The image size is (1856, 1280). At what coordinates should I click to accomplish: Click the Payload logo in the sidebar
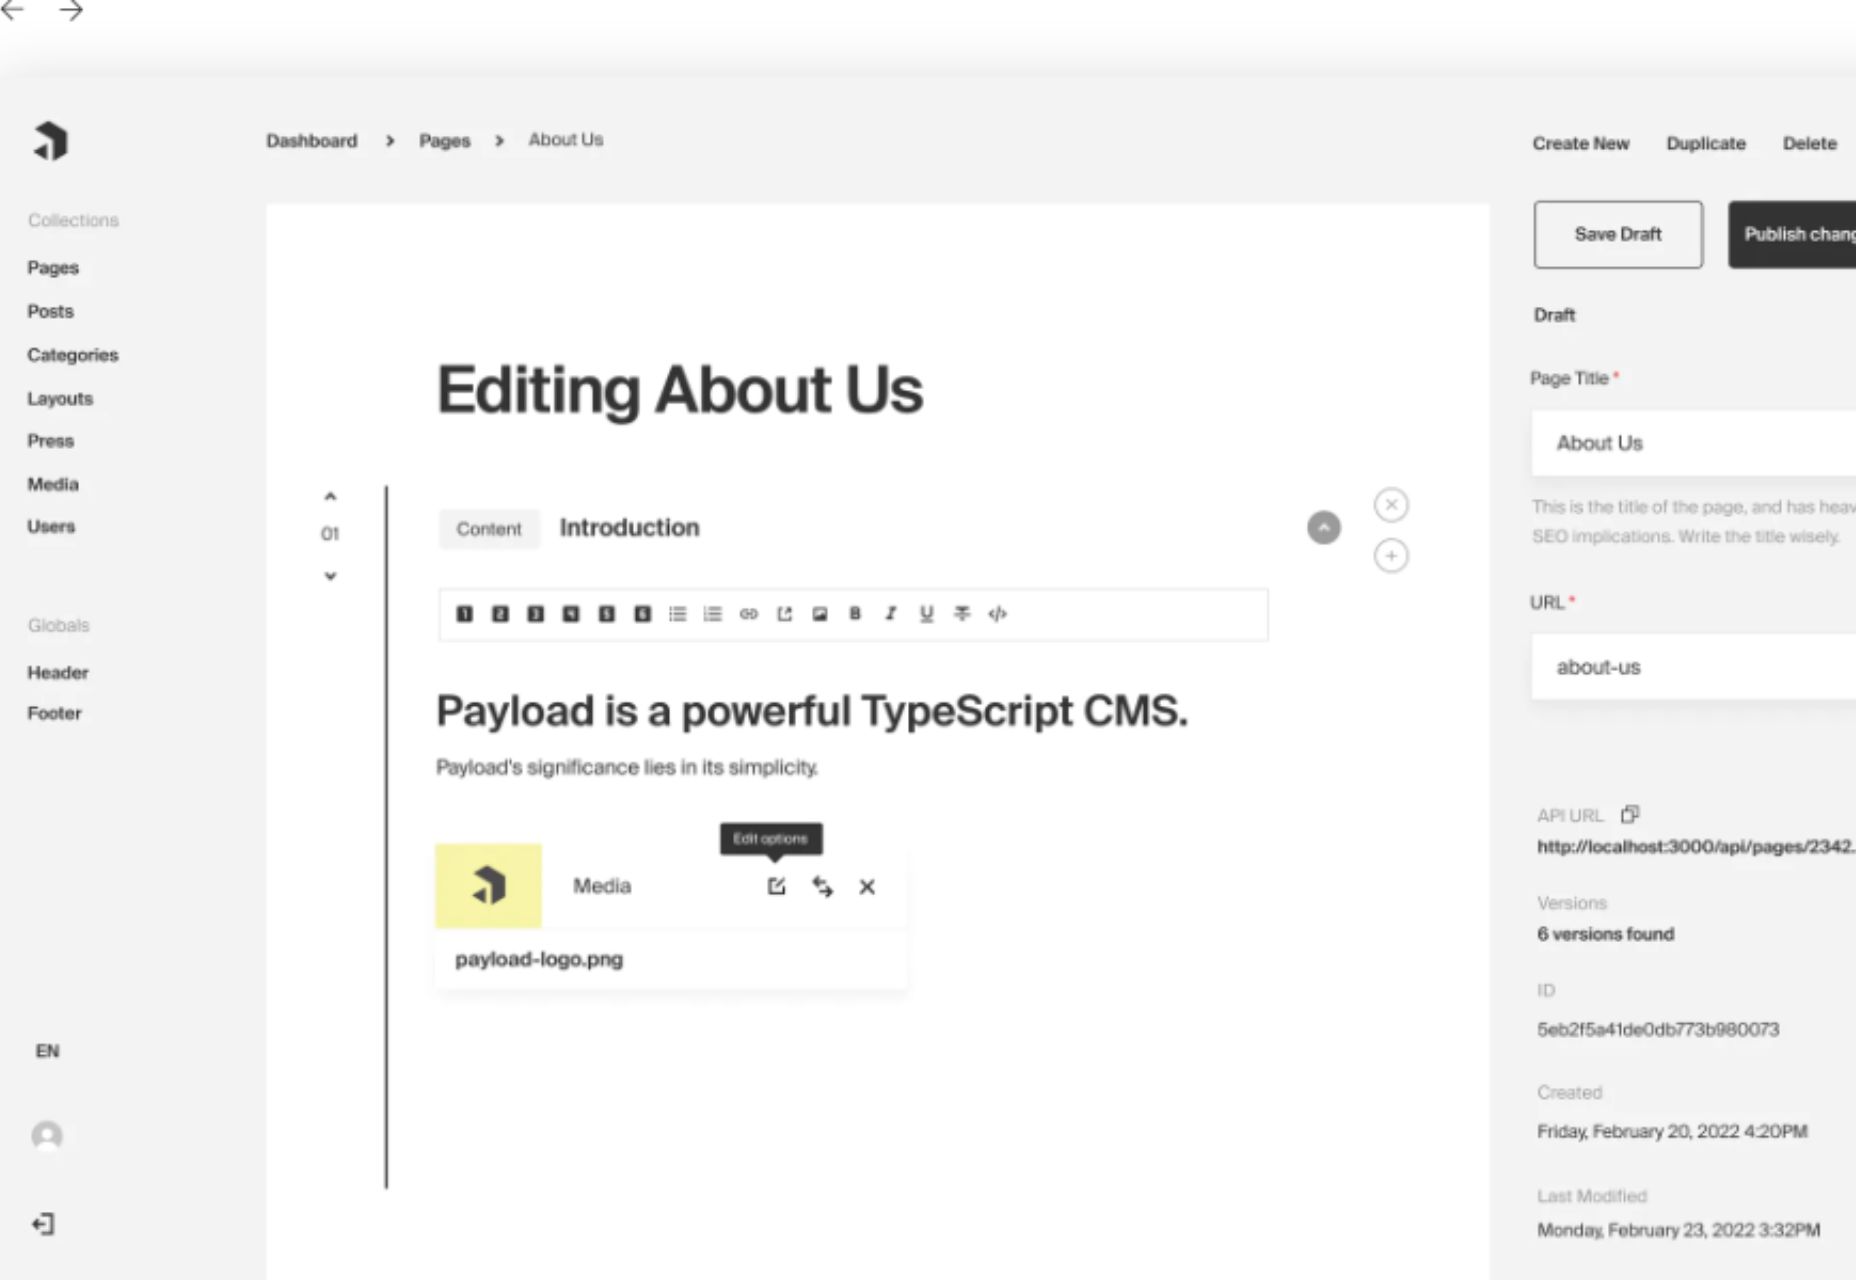tap(50, 141)
